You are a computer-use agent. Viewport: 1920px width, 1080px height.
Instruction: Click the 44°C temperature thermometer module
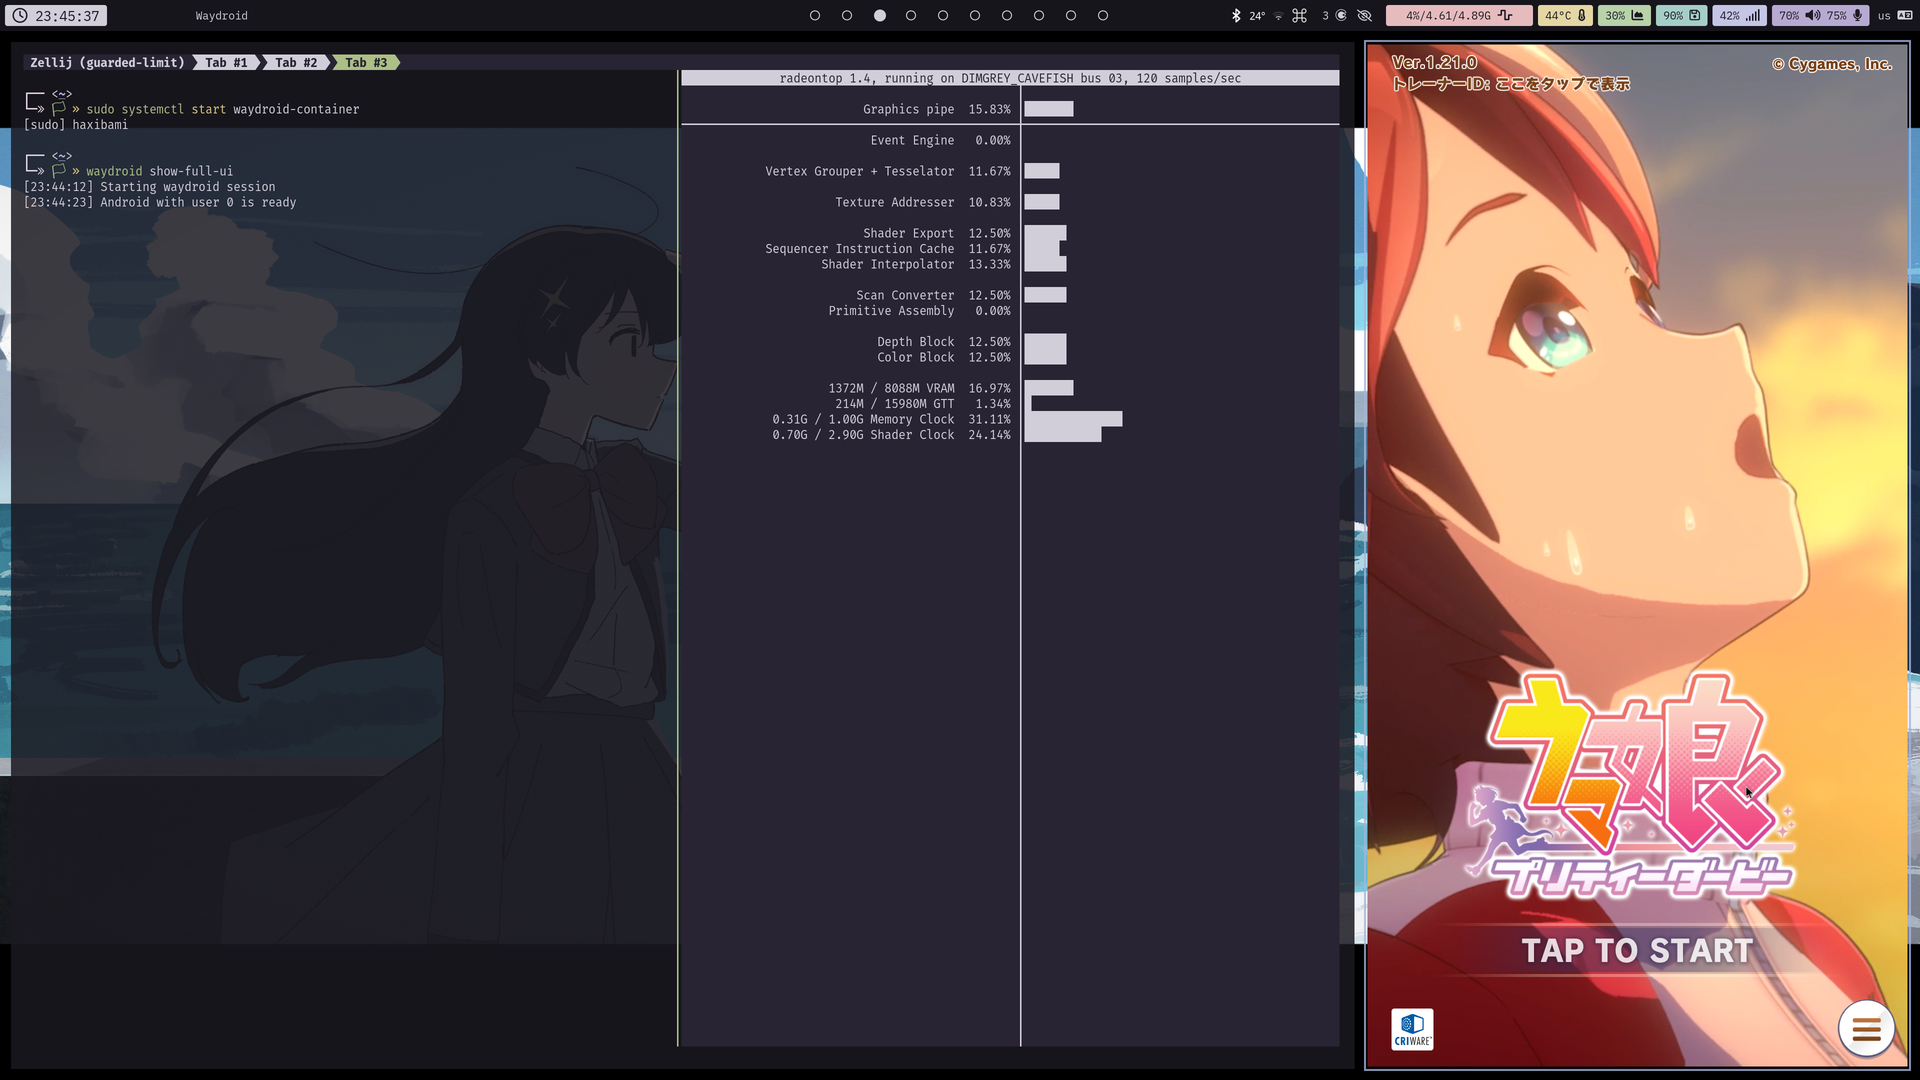tap(1564, 15)
